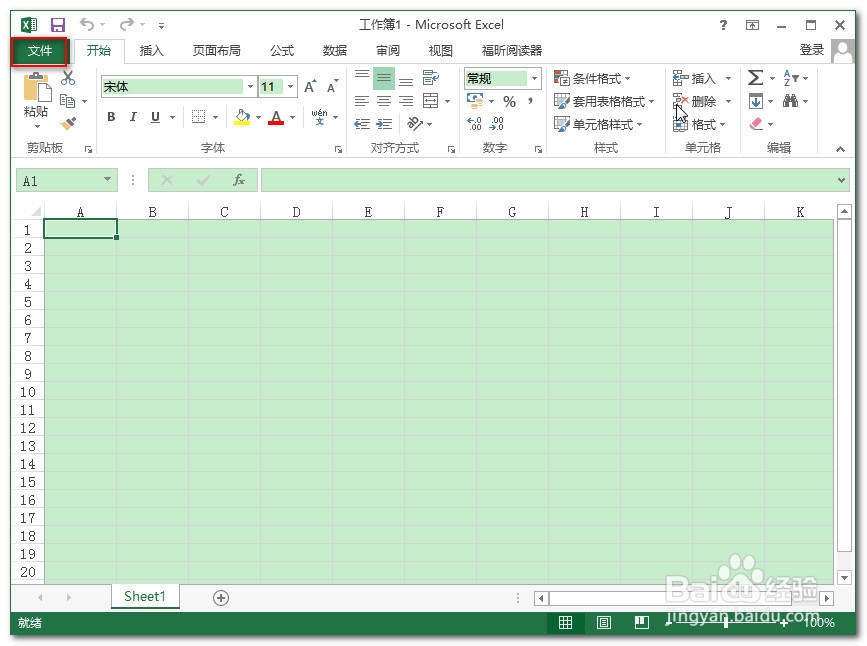Toggle italic formatting

coord(133,117)
